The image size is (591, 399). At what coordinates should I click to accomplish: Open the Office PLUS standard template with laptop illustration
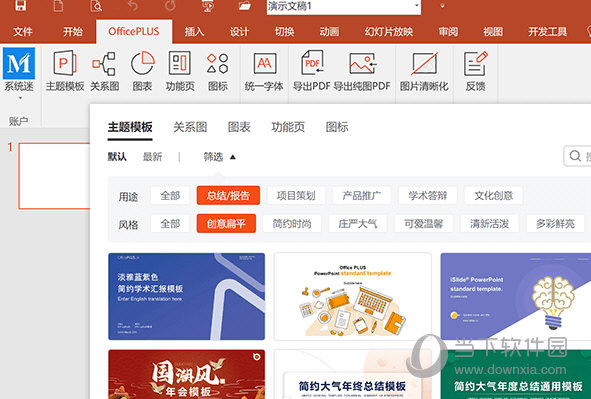point(353,297)
